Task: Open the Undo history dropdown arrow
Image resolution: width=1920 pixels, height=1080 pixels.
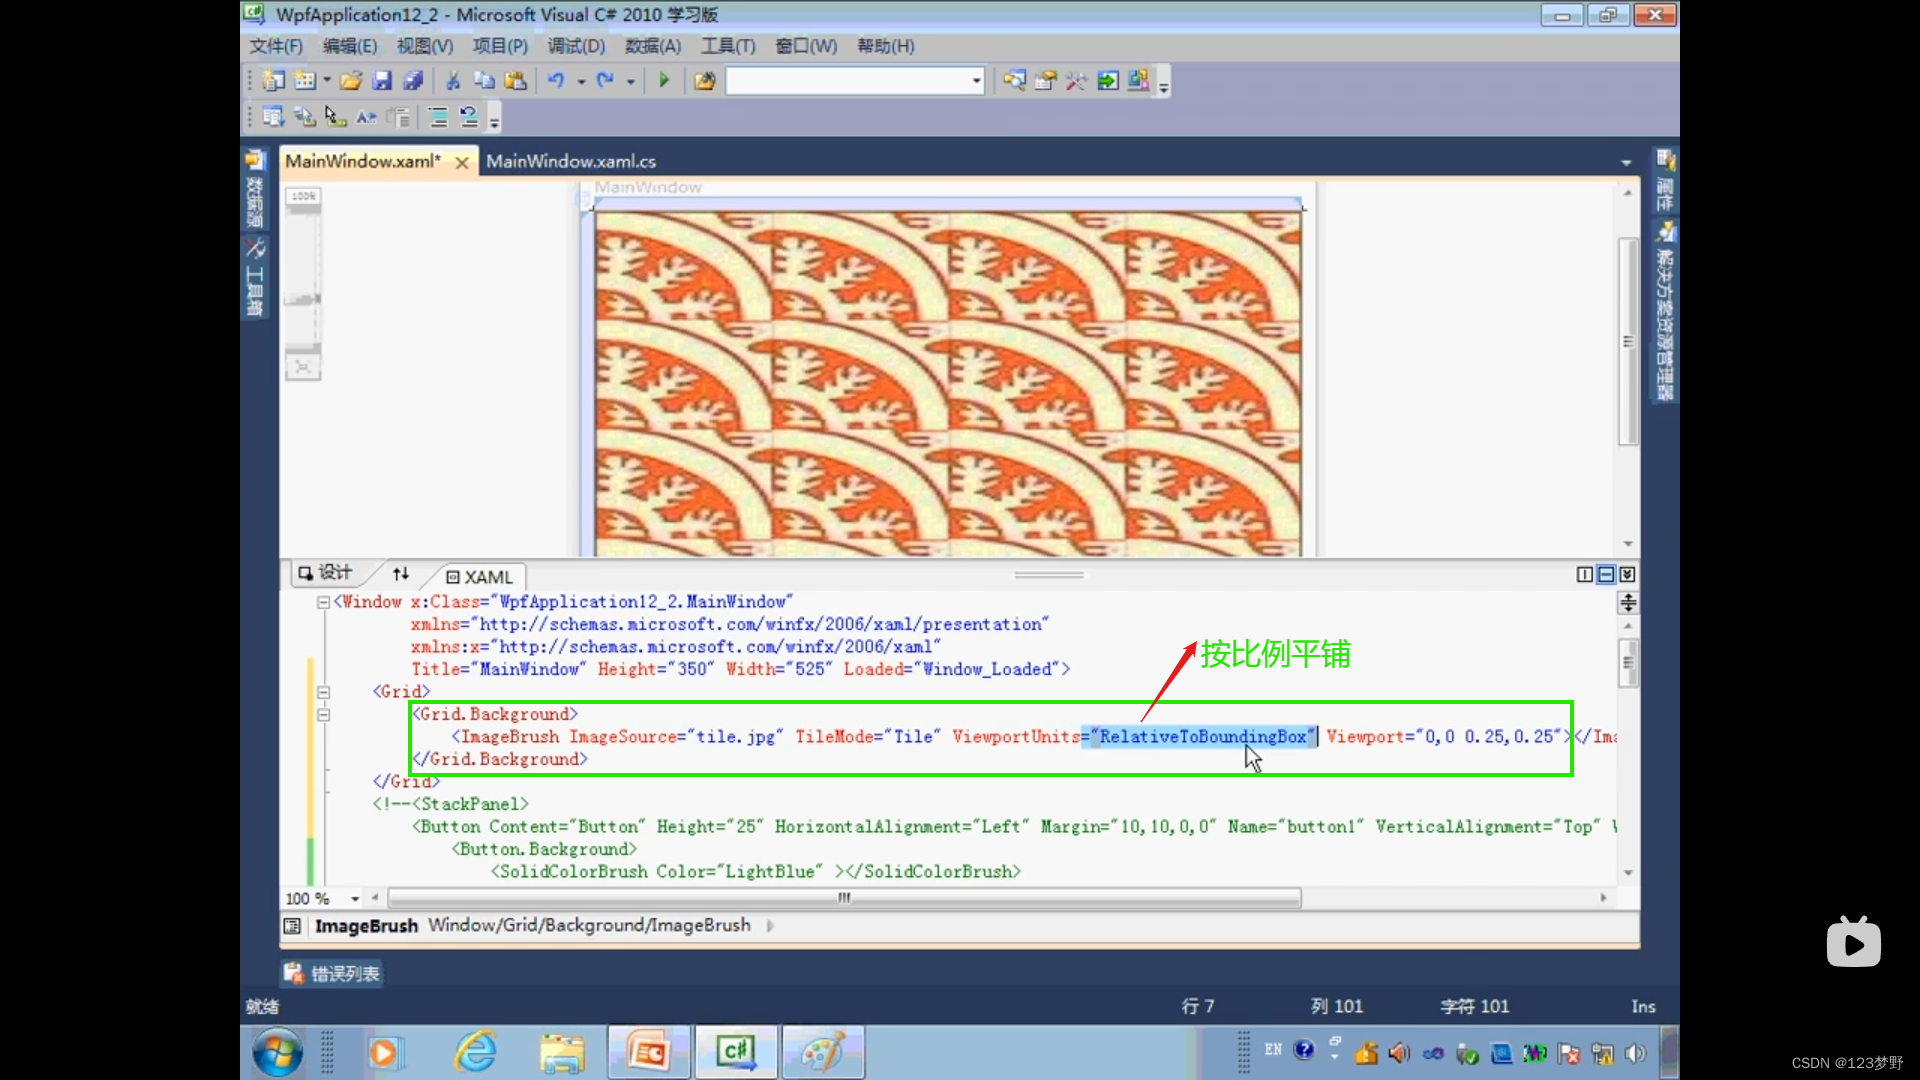Action: click(581, 82)
